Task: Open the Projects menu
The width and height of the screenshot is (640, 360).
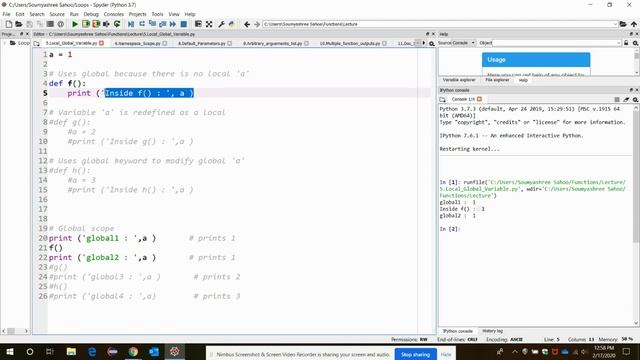Action: tap(138, 14)
